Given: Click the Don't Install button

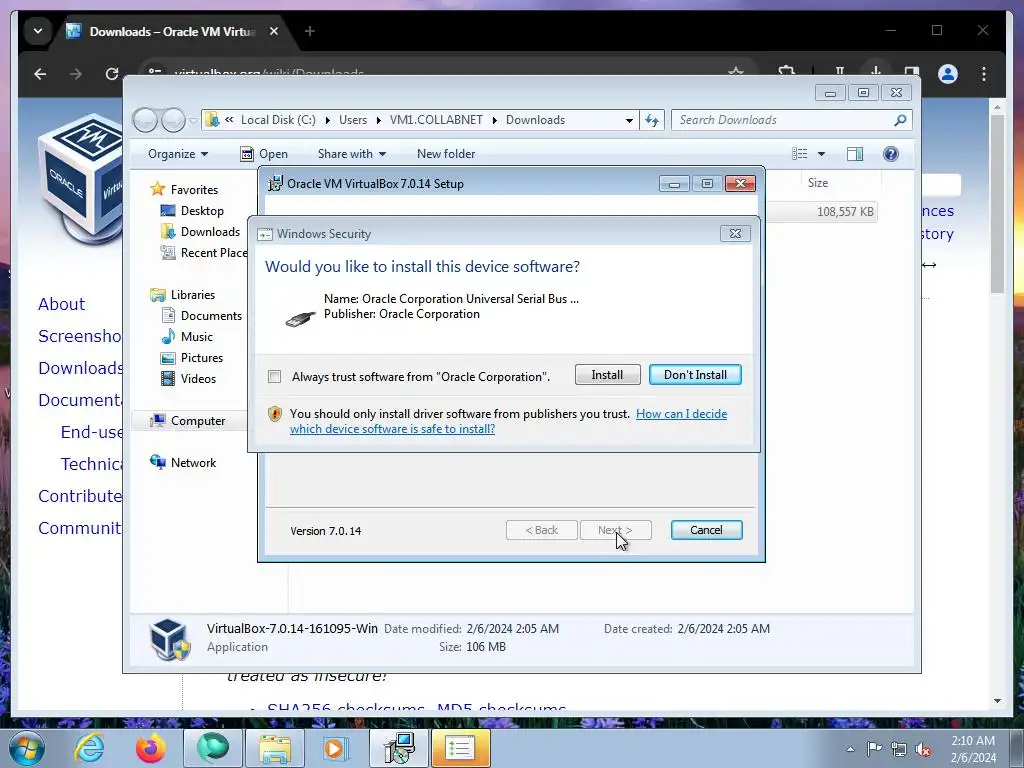Looking at the screenshot, I should coord(695,375).
